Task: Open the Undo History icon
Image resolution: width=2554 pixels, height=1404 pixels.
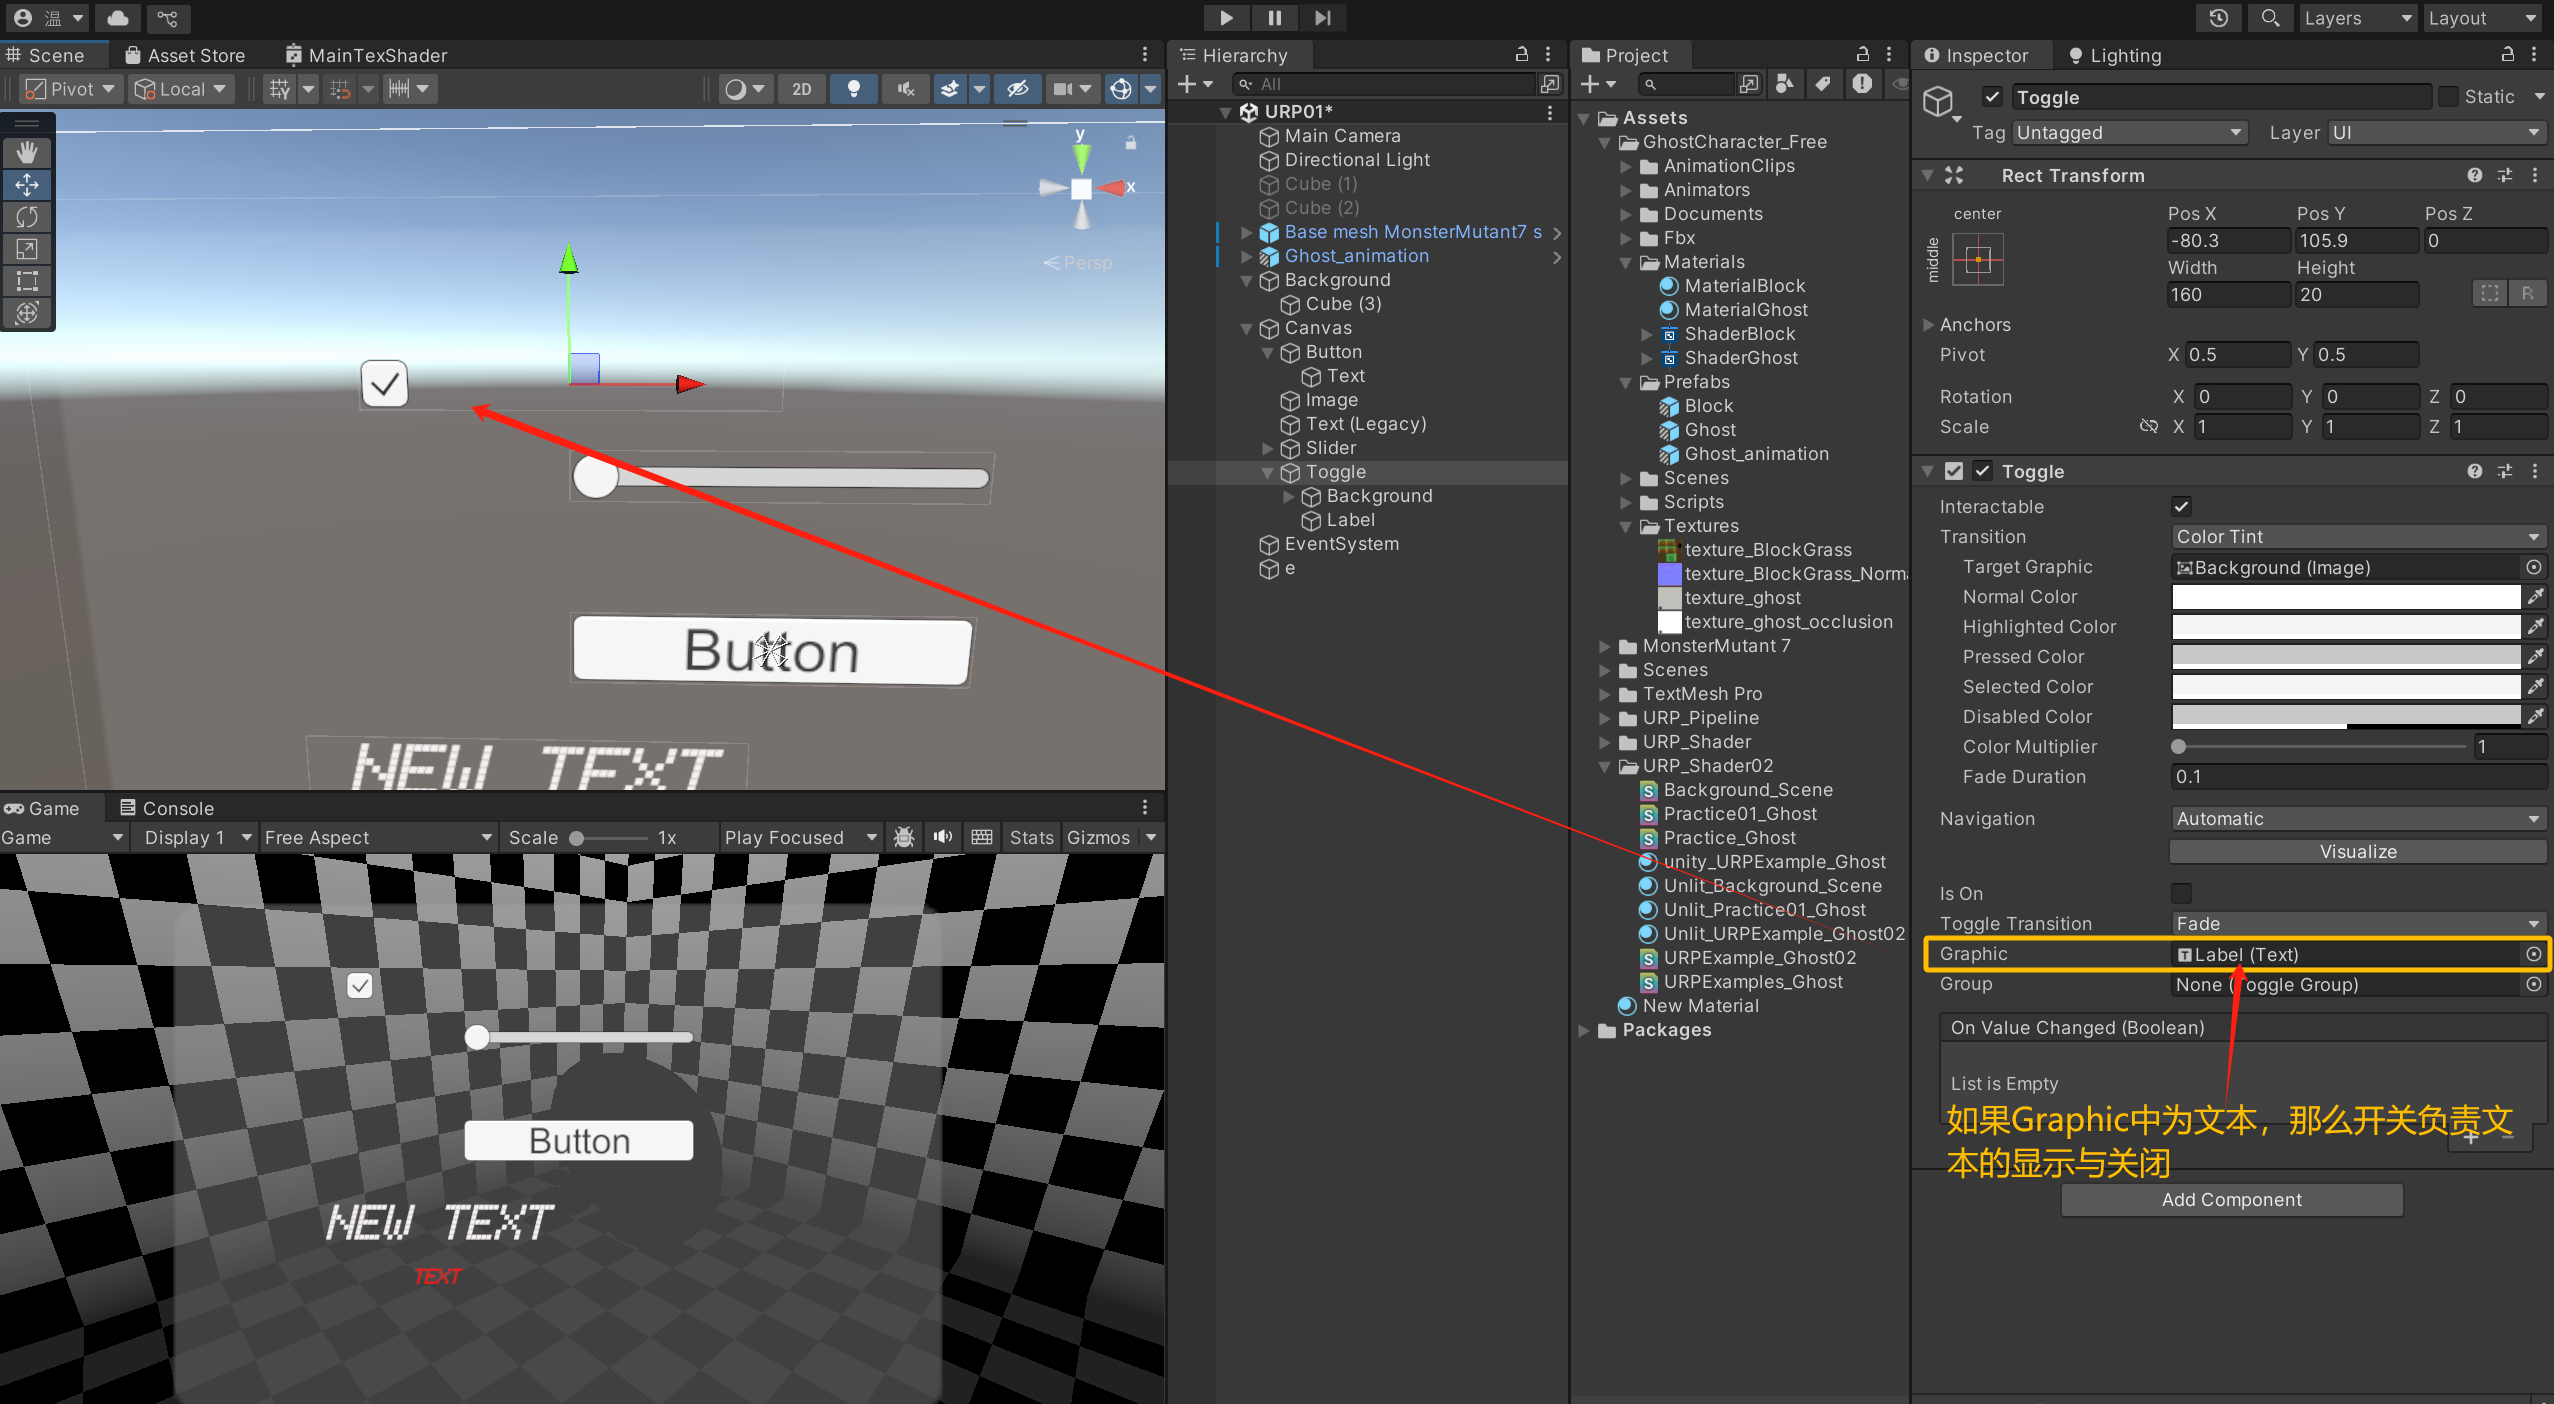Action: (2218, 18)
